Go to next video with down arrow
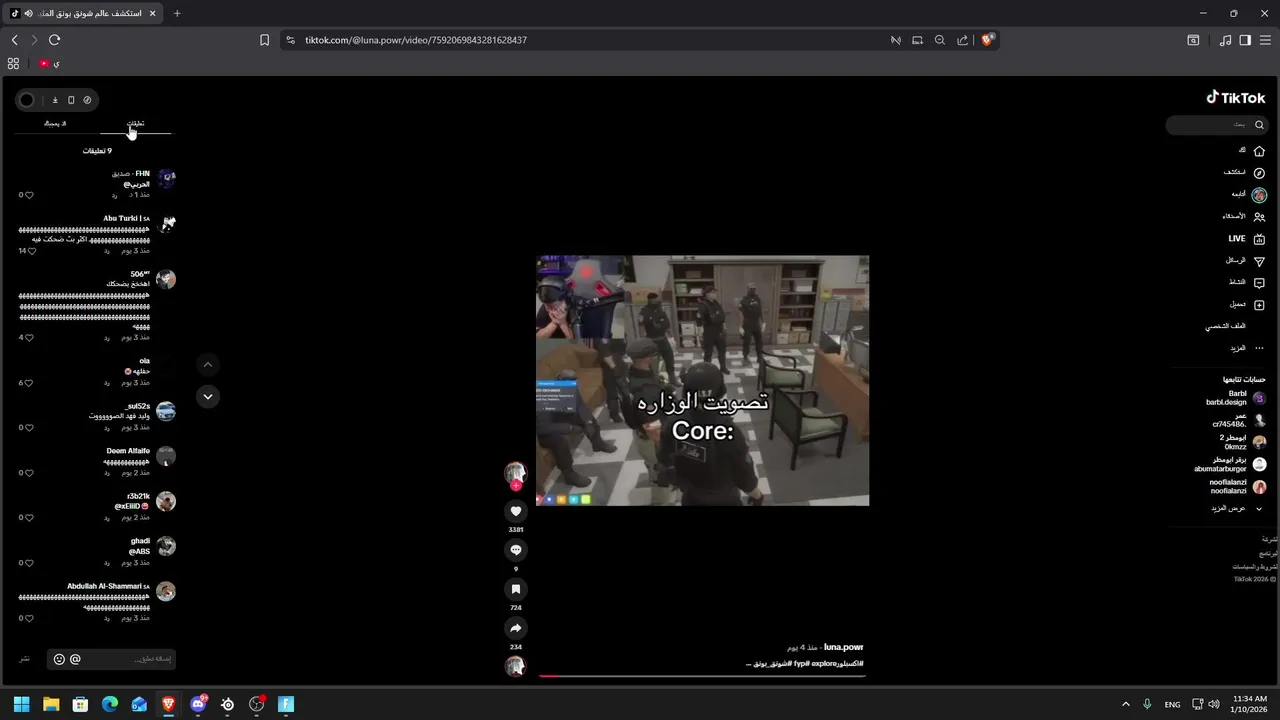This screenshot has width=1280, height=720. (208, 397)
